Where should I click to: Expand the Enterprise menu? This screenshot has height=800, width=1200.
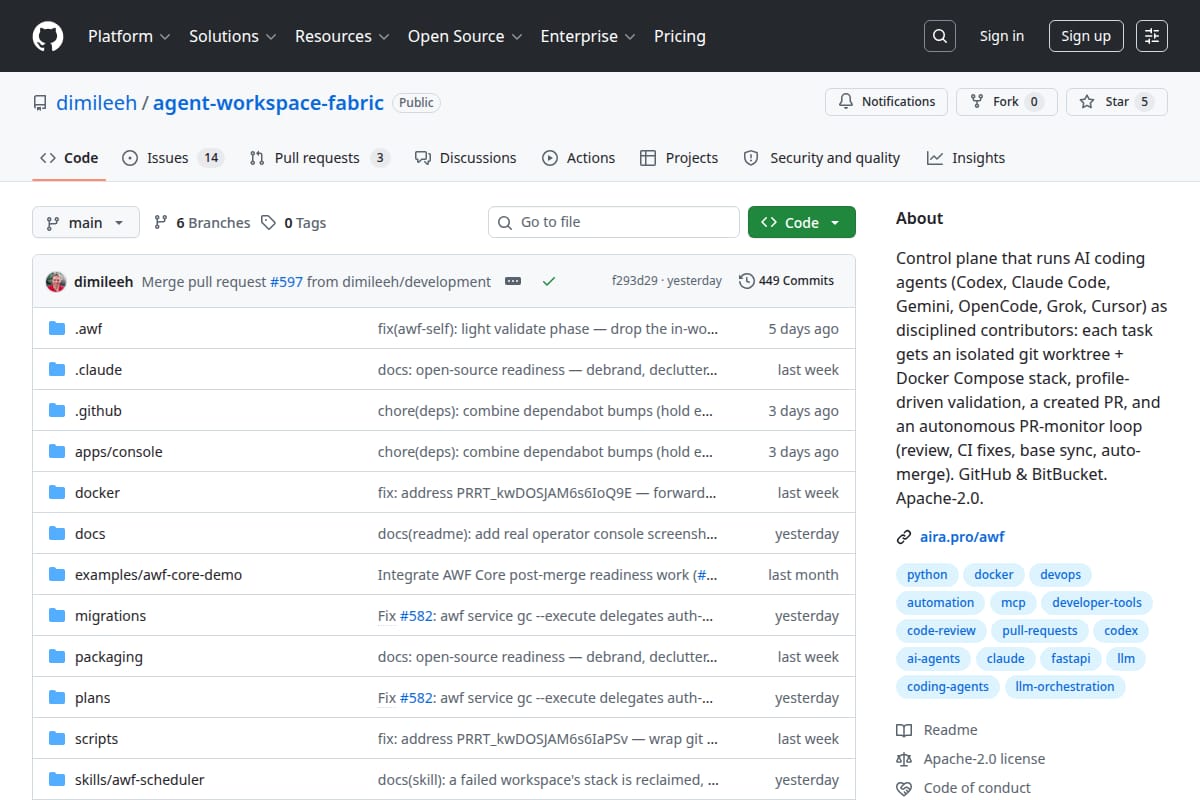tap(588, 36)
